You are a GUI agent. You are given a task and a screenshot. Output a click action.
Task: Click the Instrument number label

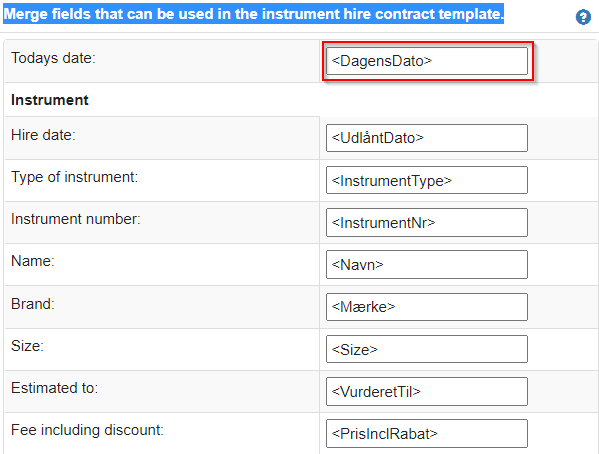[x=76, y=219]
